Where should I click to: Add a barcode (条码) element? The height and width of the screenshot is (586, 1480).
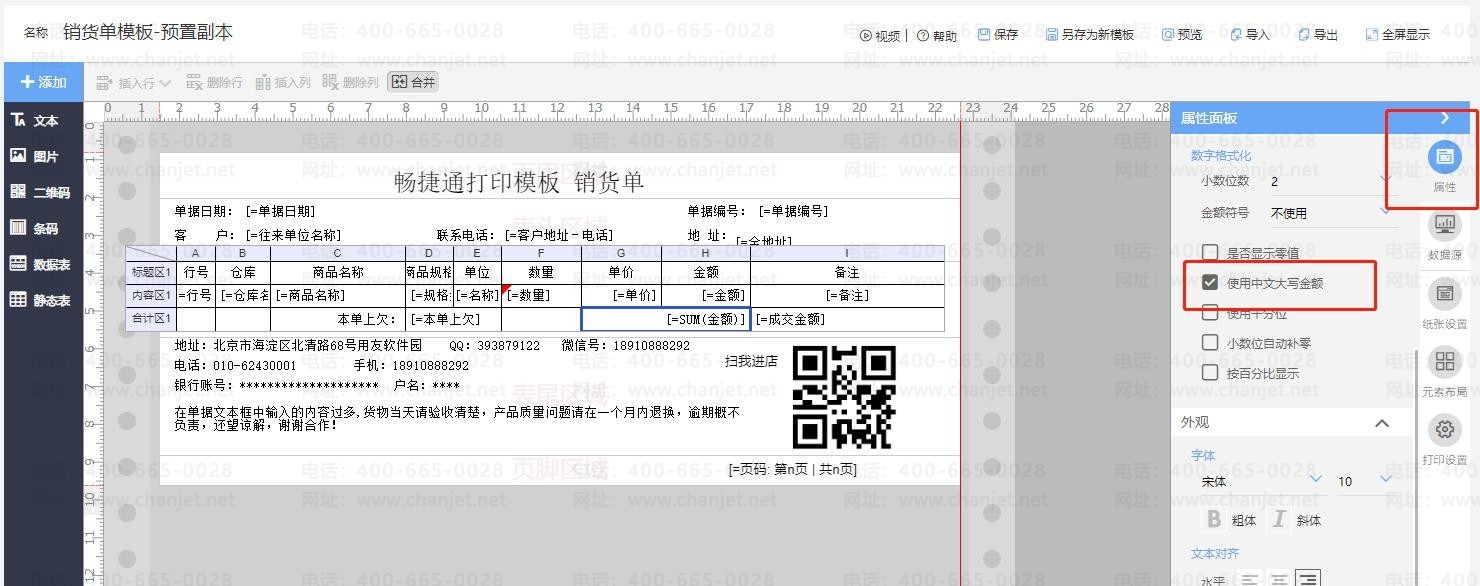click(35, 228)
